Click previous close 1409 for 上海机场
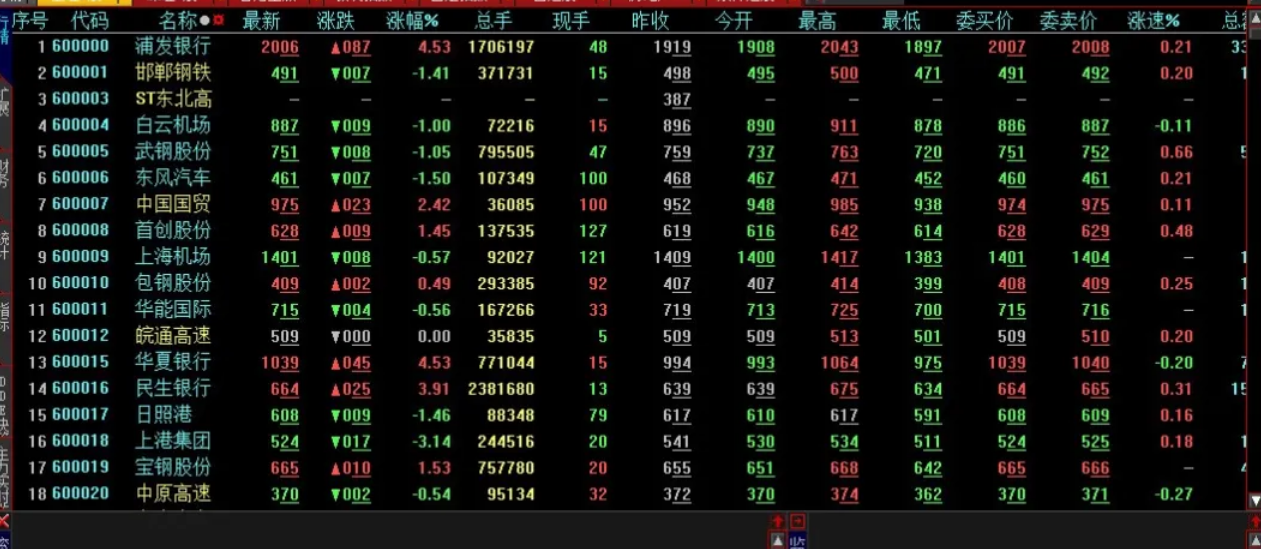Screen dimensions: 1261x549 pos(671,257)
